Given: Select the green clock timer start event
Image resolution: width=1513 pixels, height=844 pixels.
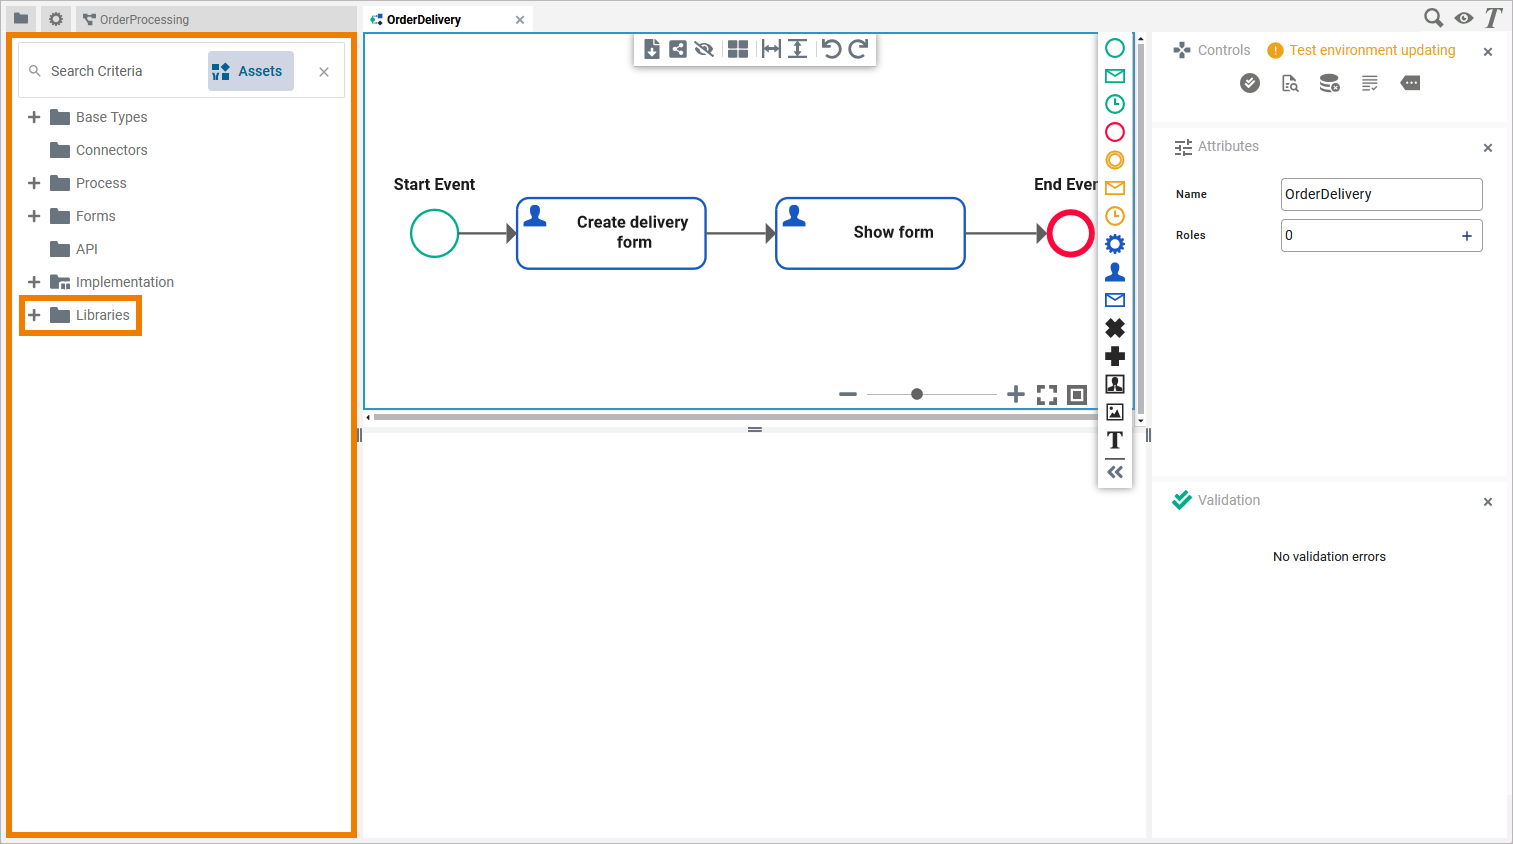Looking at the screenshot, I should (1115, 104).
